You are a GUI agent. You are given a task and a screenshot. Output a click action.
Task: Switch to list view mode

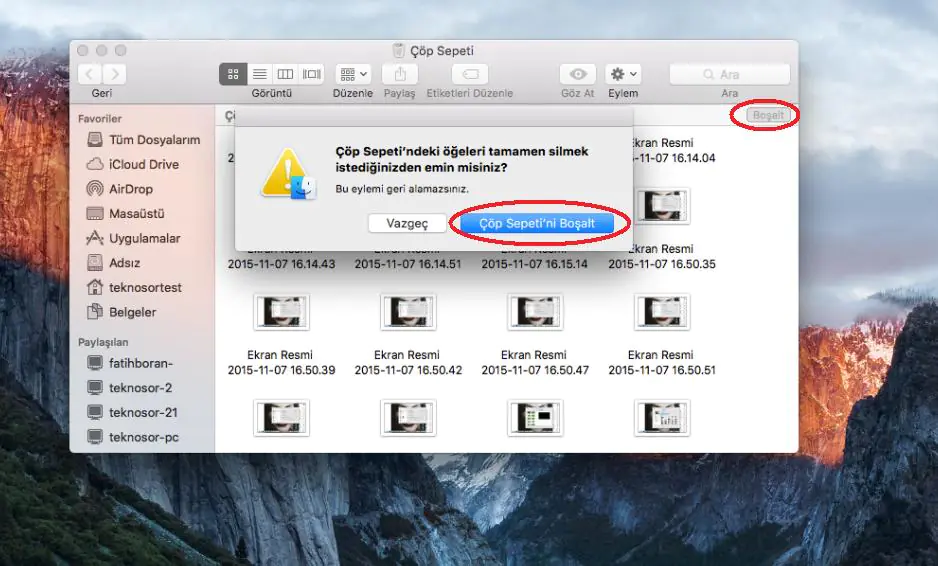pos(259,74)
